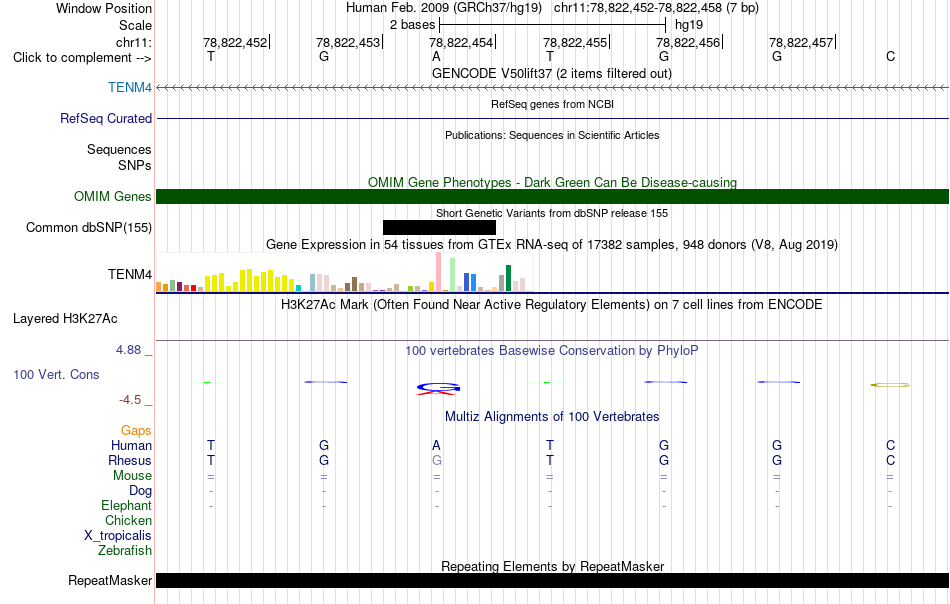Click the 4.88 PhyloP upper scale value
Viewport: 950px width, 604px height.
coord(128,350)
